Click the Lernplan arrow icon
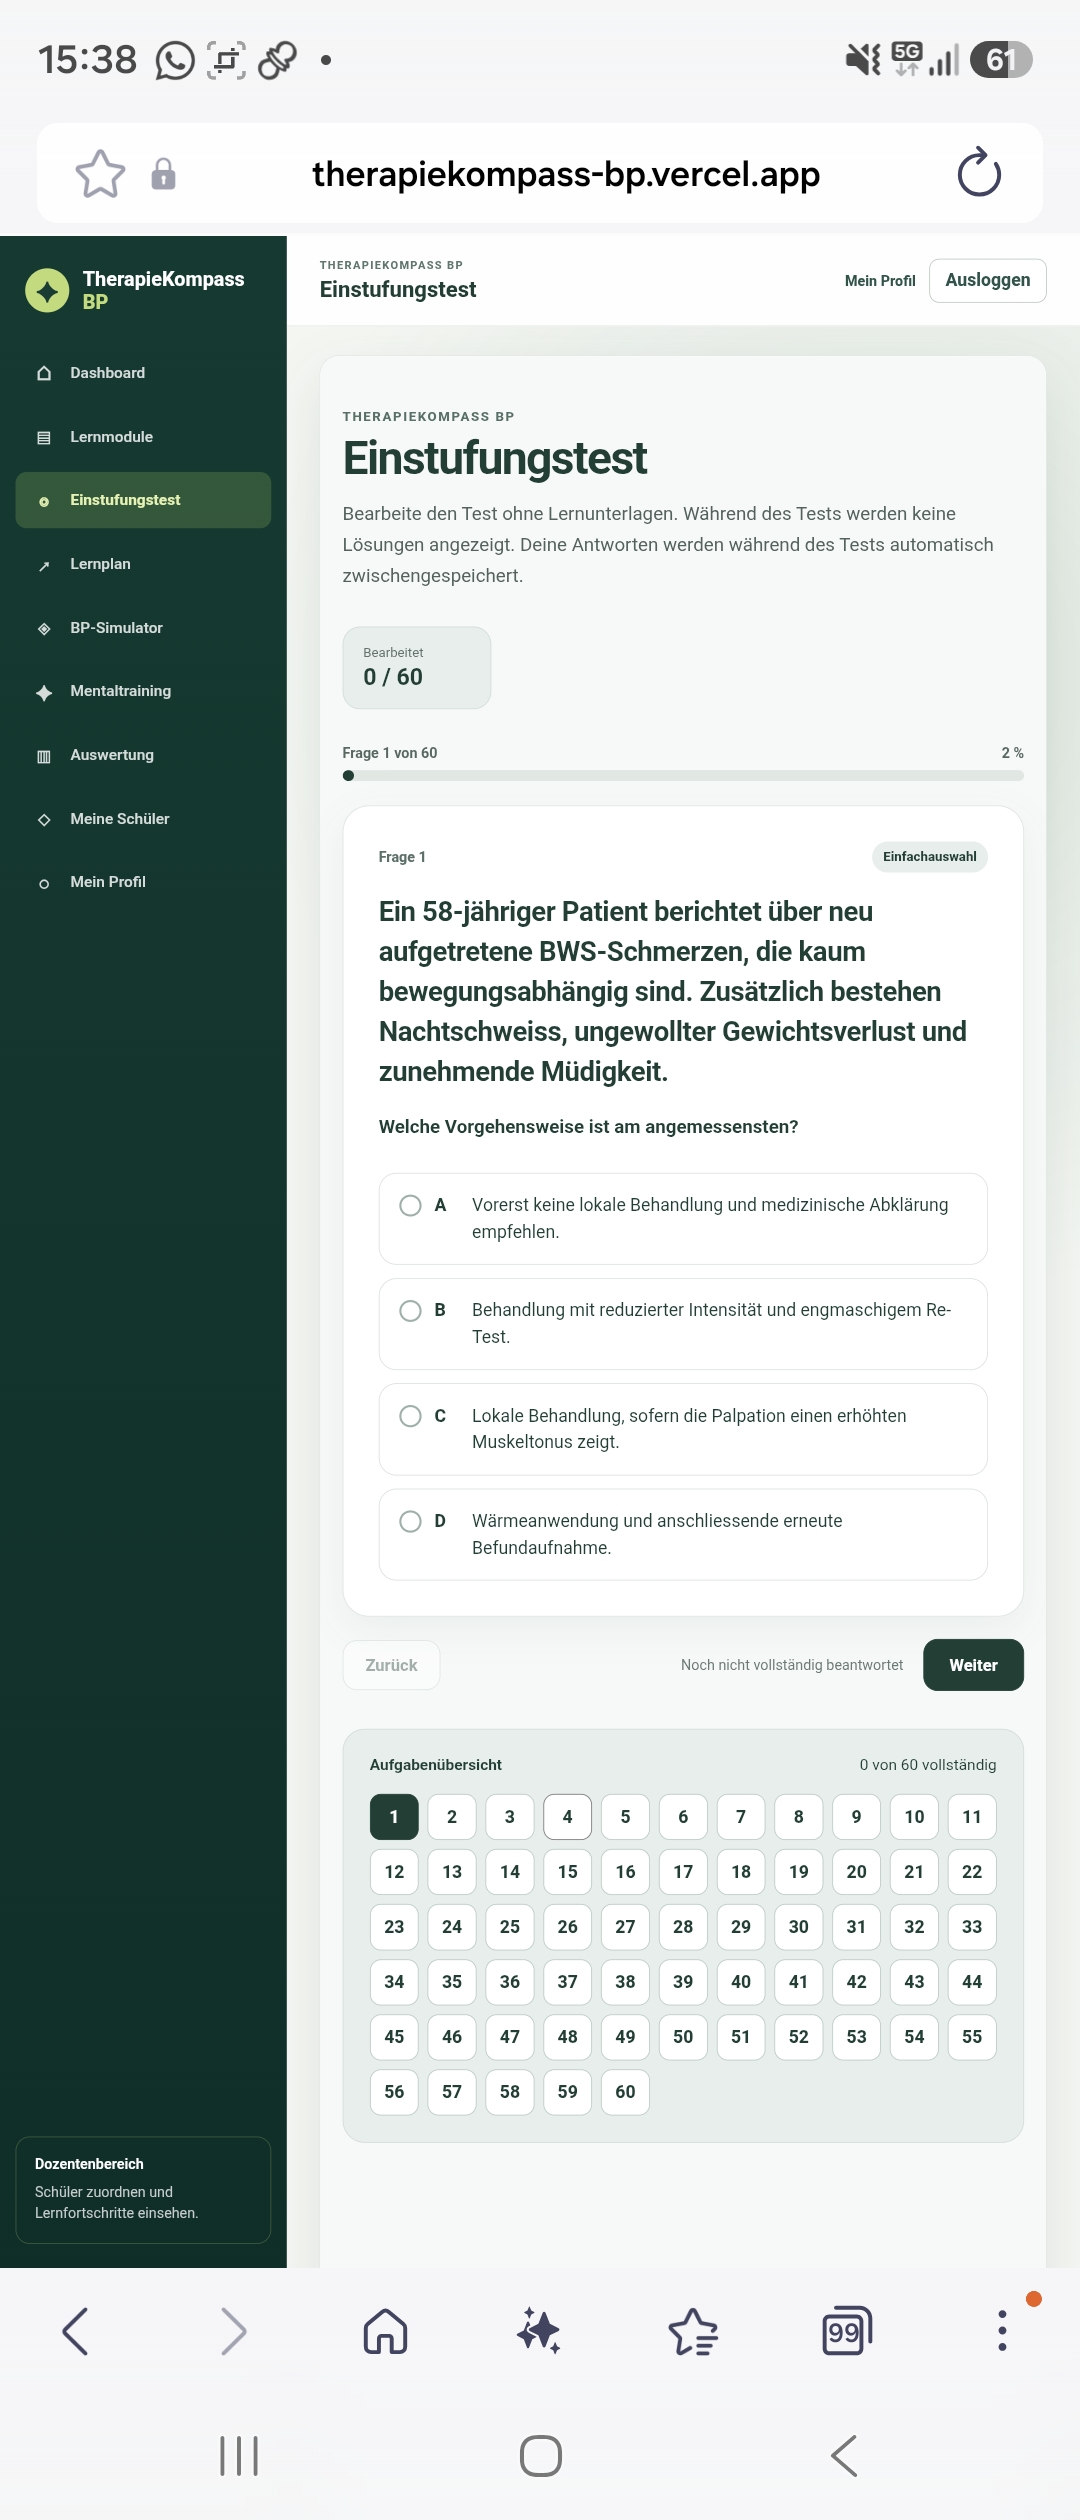This screenshot has width=1080, height=2520. tap(44, 565)
